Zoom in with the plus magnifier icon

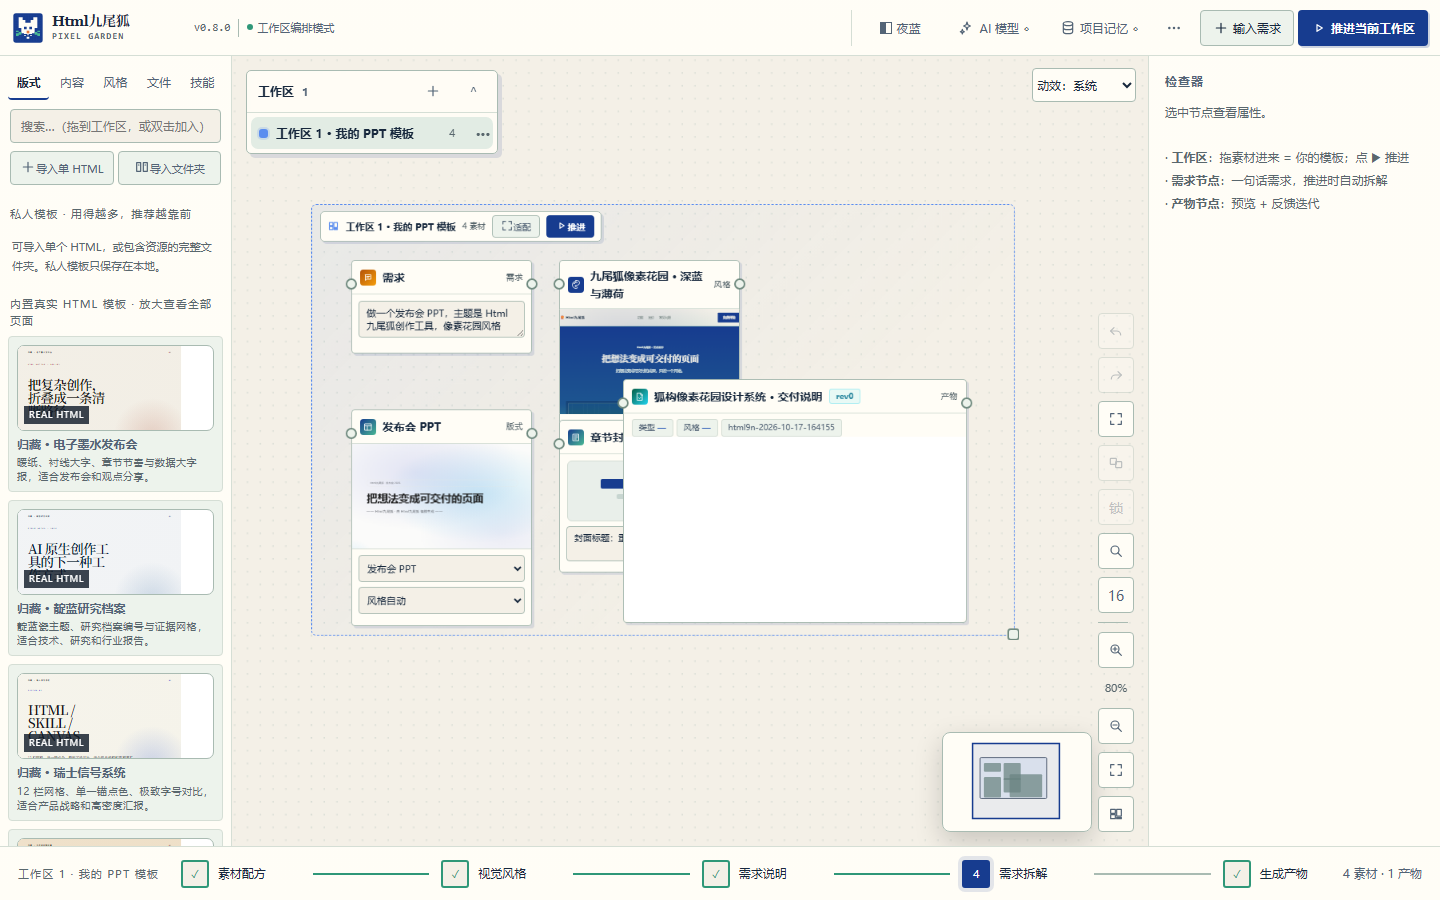tap(1116, 650)
